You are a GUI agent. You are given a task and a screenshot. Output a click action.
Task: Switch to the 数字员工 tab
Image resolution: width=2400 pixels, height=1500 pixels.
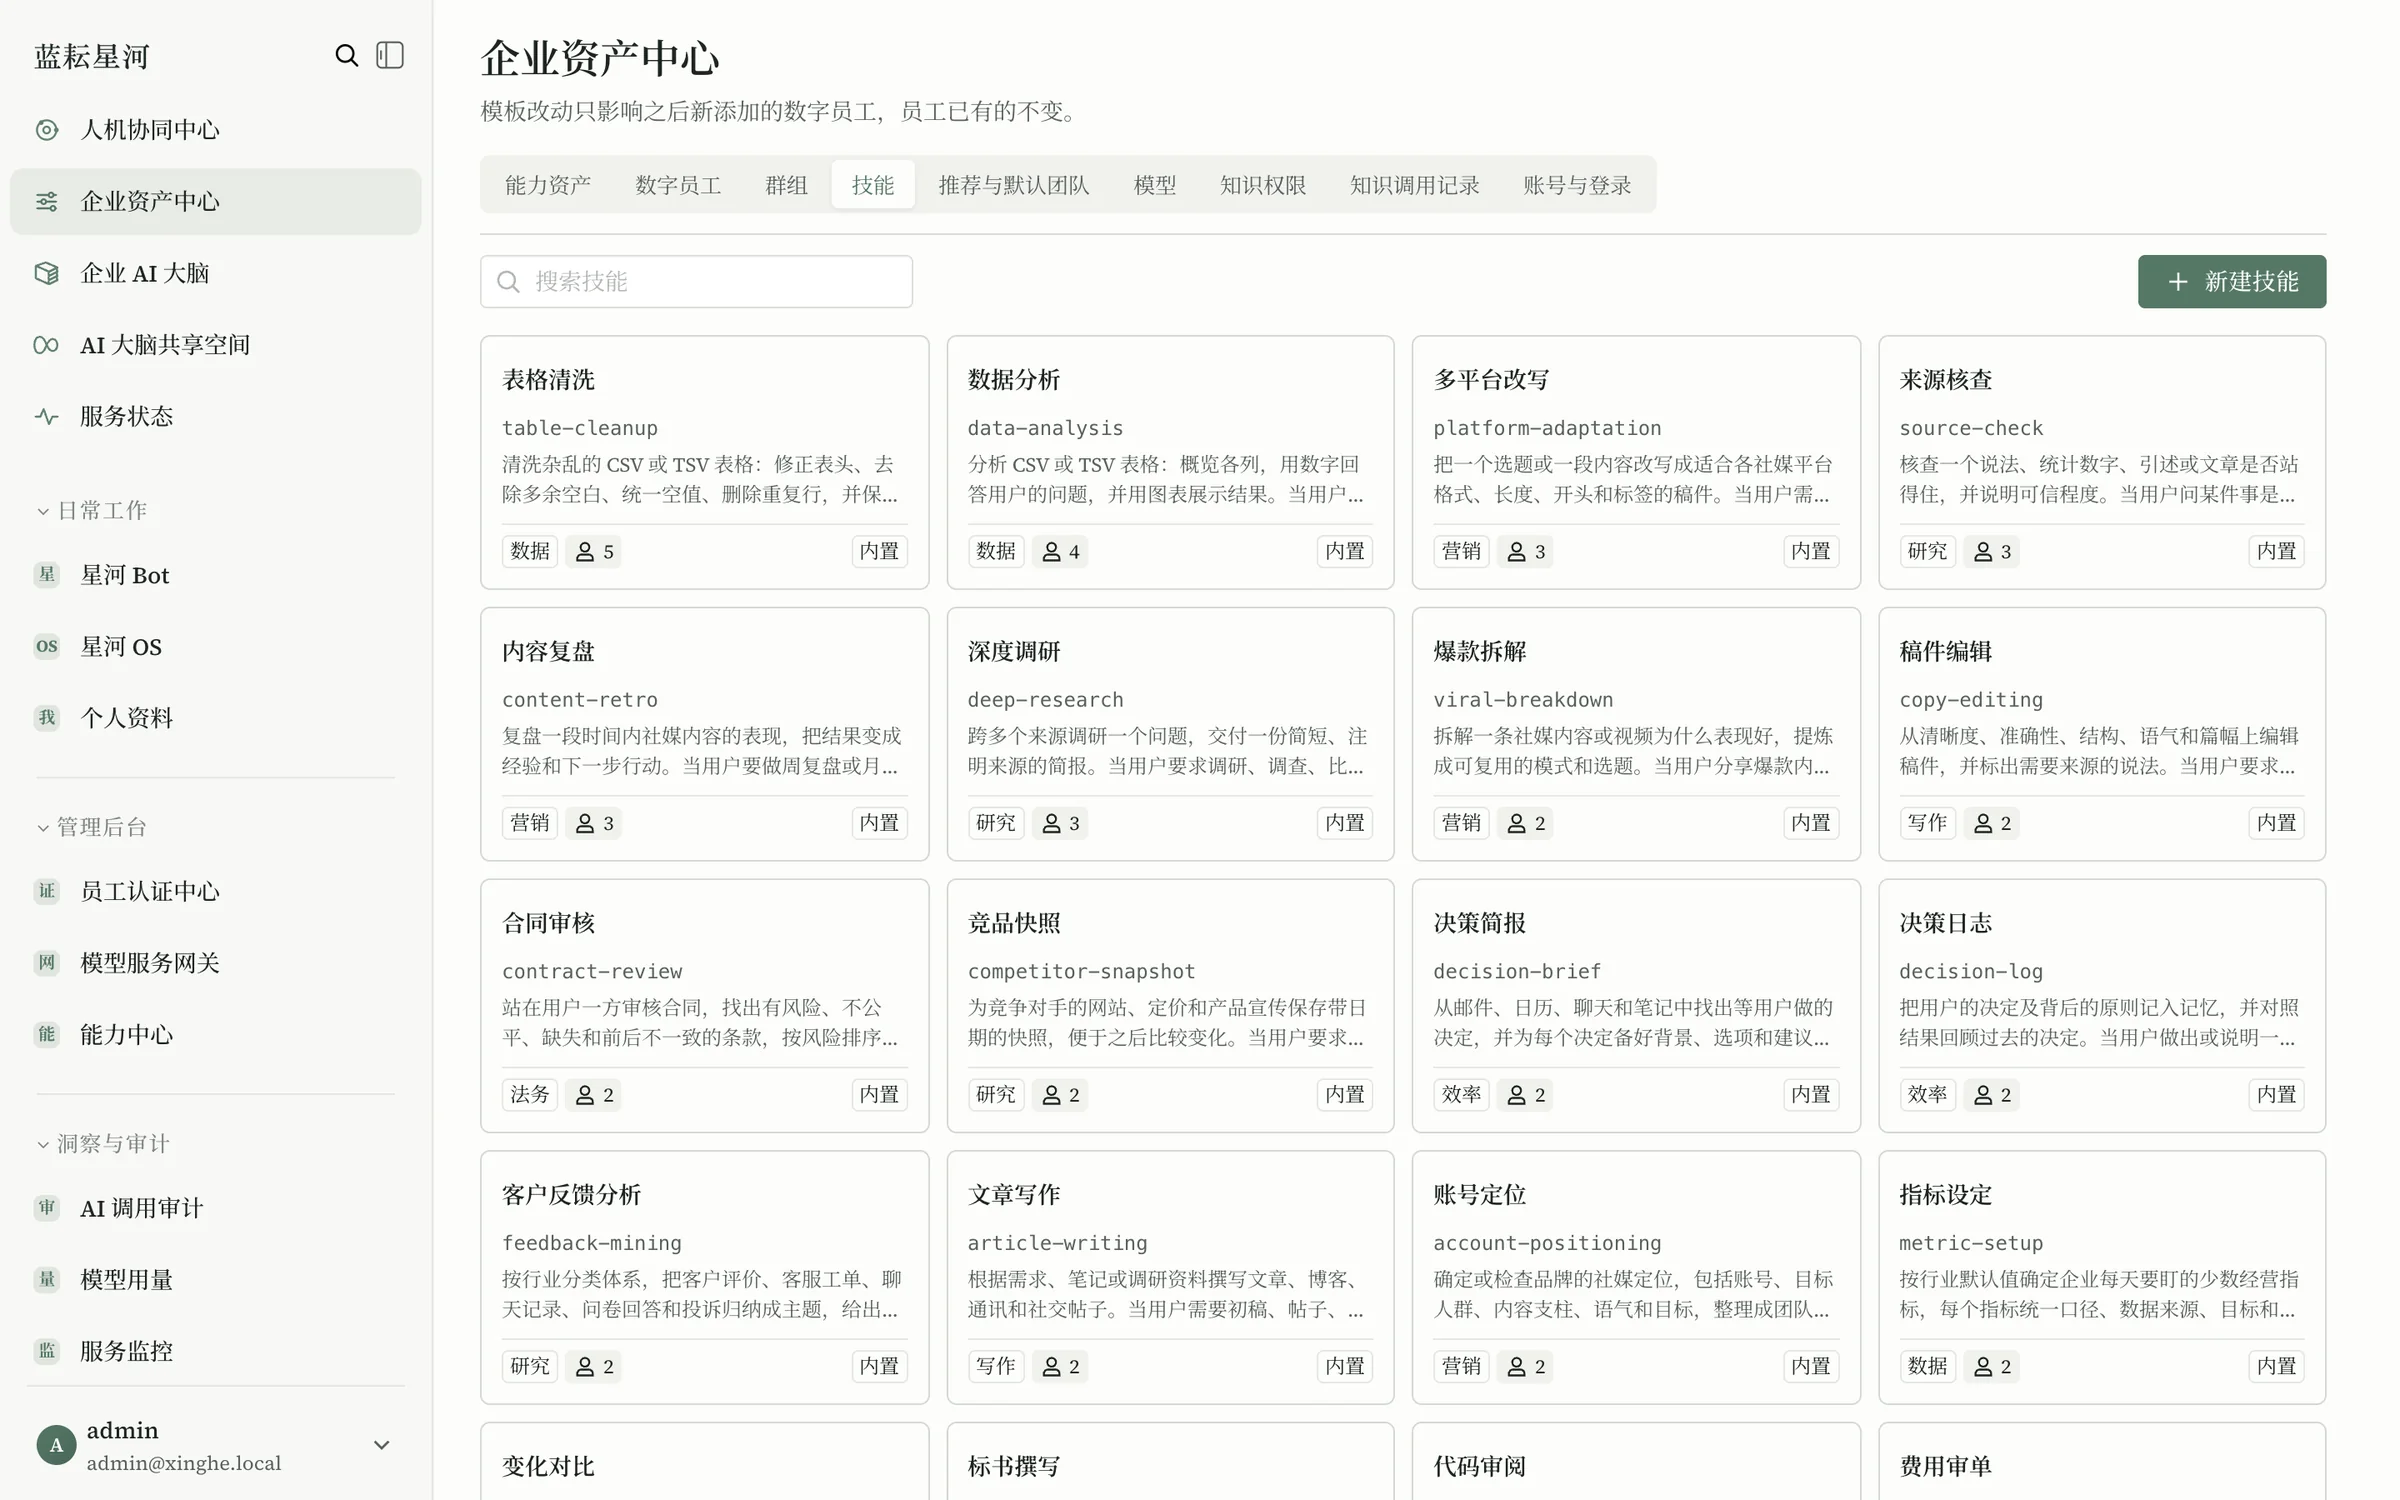[x=678, y=185]
